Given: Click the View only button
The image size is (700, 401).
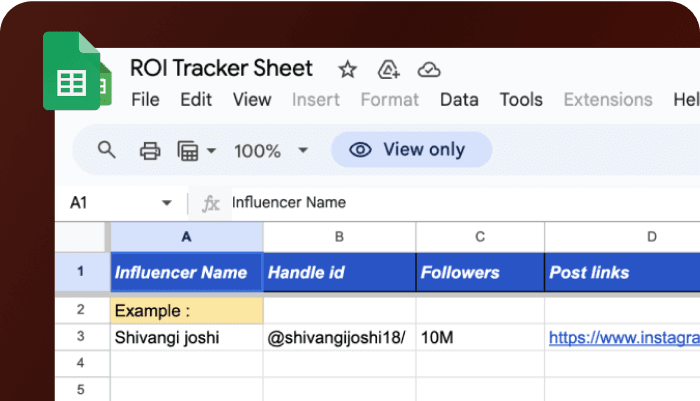Looking at the screenshot, I should (x=412, y=150).
